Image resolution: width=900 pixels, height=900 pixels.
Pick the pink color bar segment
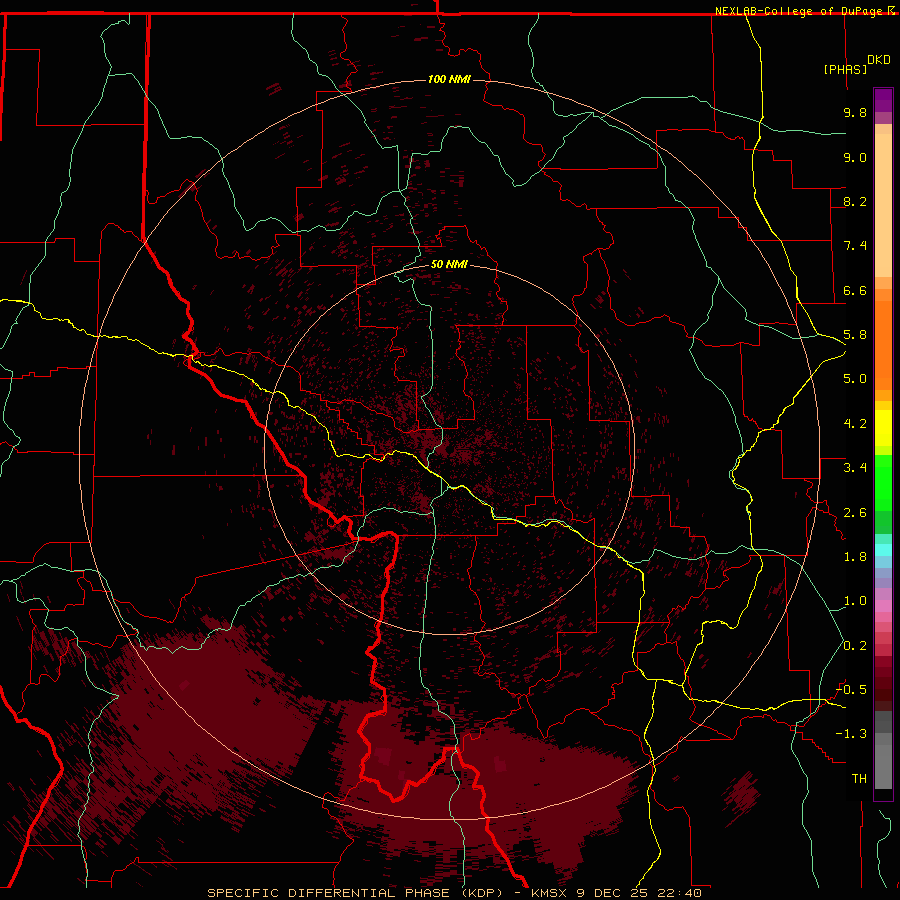pyautogui.click(x=883, y=606)
